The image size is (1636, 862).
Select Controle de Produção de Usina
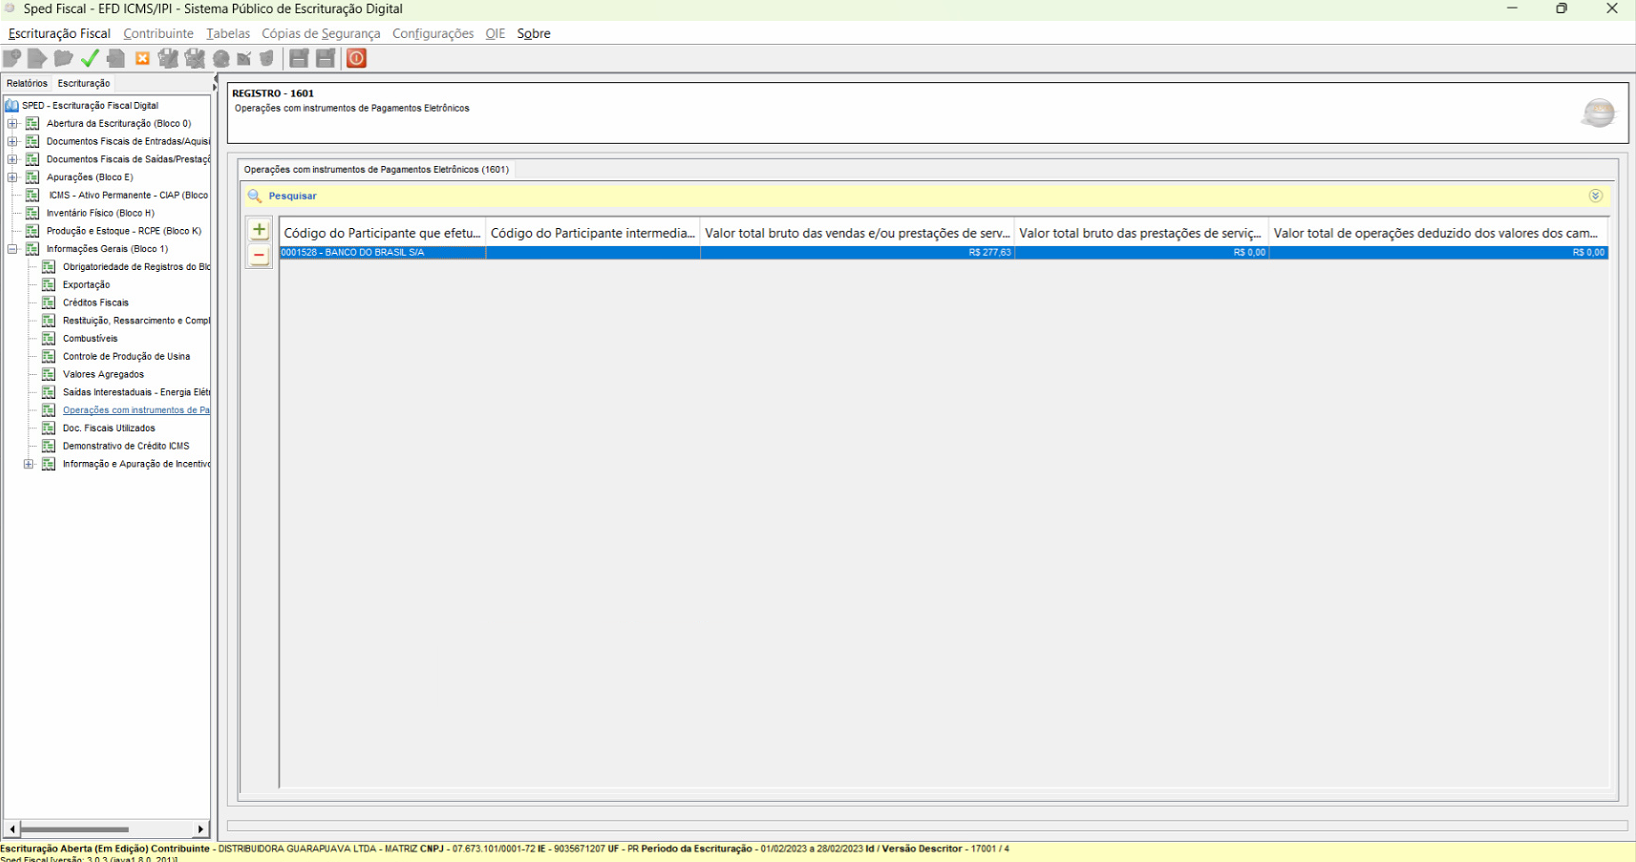click(x=126, y=356)
